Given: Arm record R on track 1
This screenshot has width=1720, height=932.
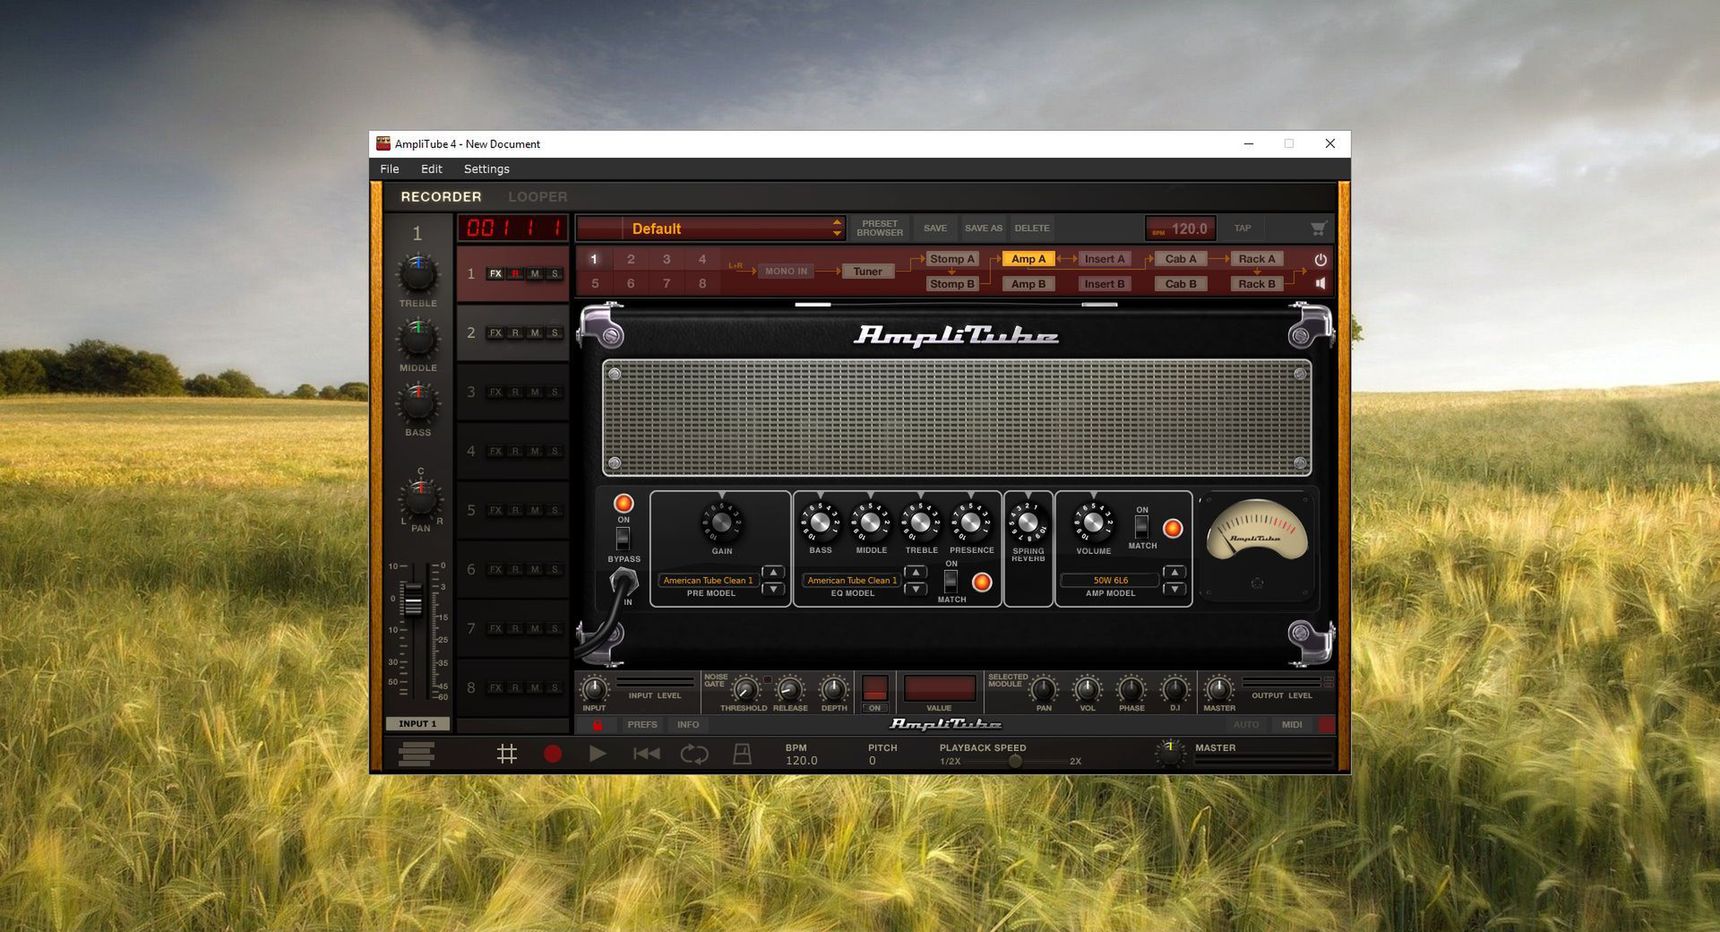Looking at the screenshot, I should click(516, 274).
